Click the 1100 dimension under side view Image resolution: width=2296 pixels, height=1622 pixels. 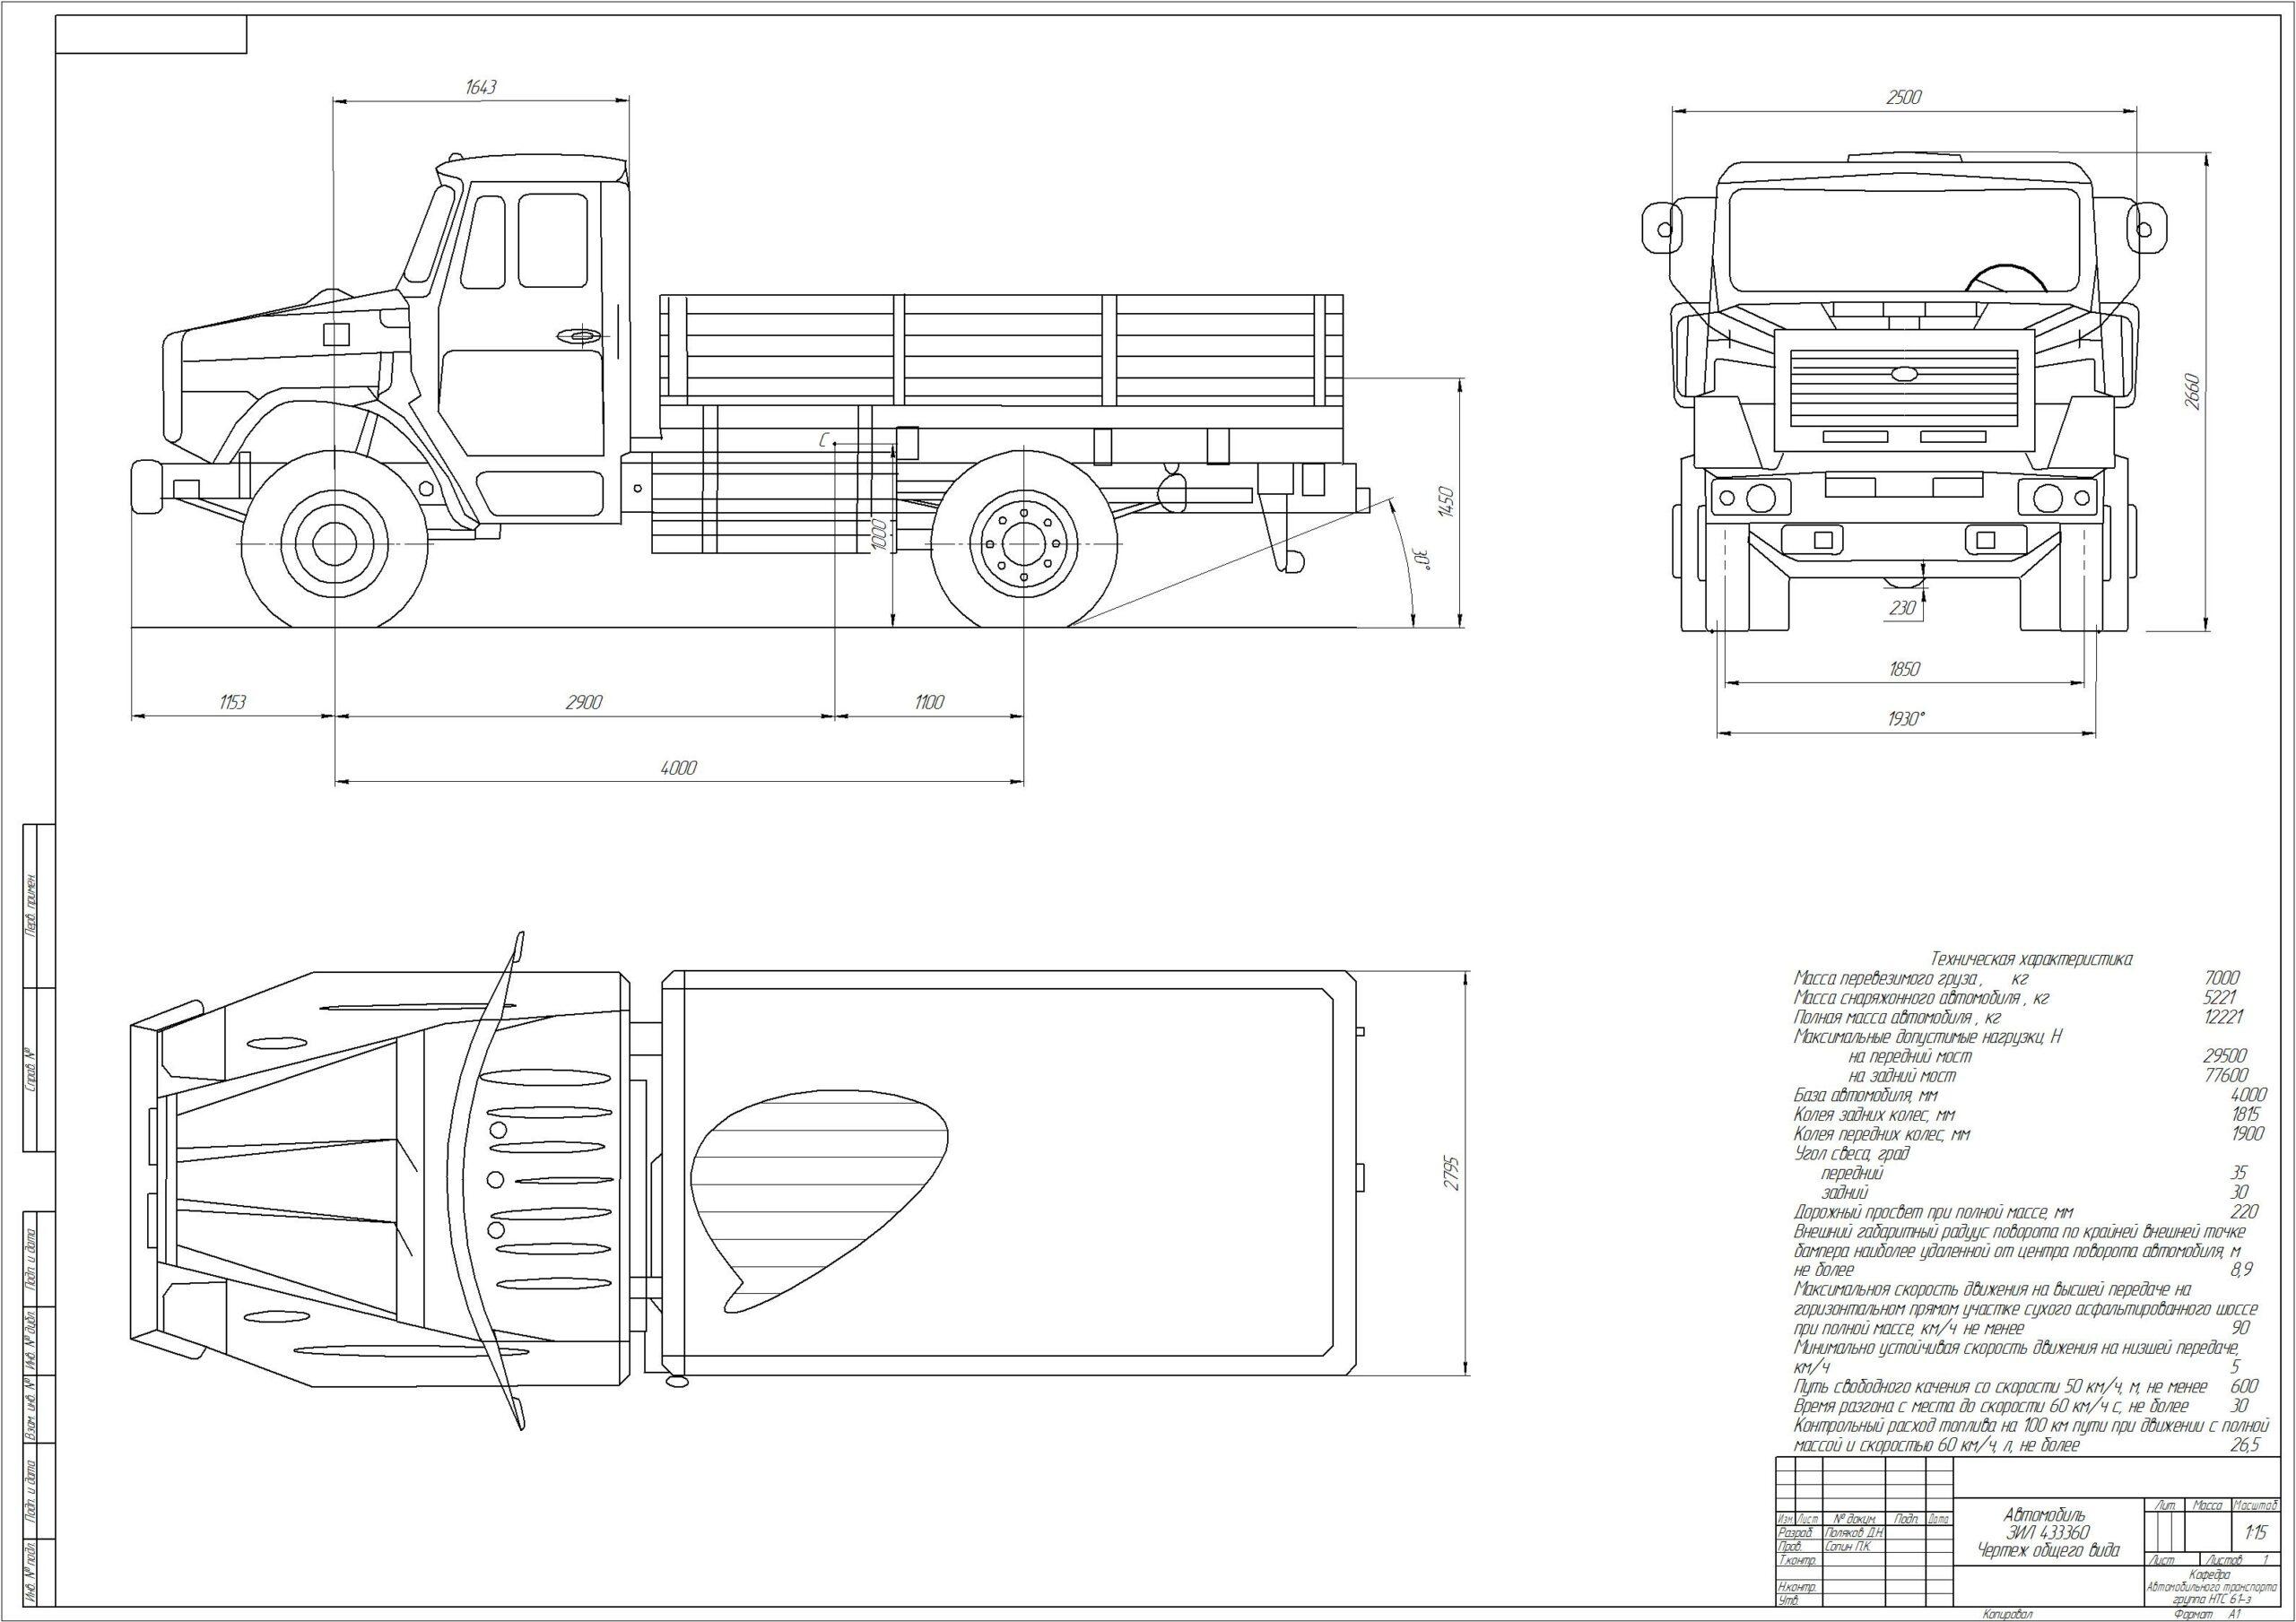coord(929,703)
